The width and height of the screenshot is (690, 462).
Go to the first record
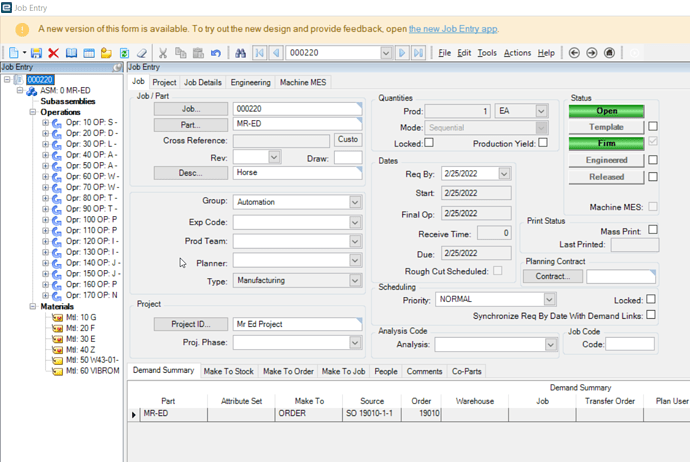pyautogui.click(x=259, y=53)
